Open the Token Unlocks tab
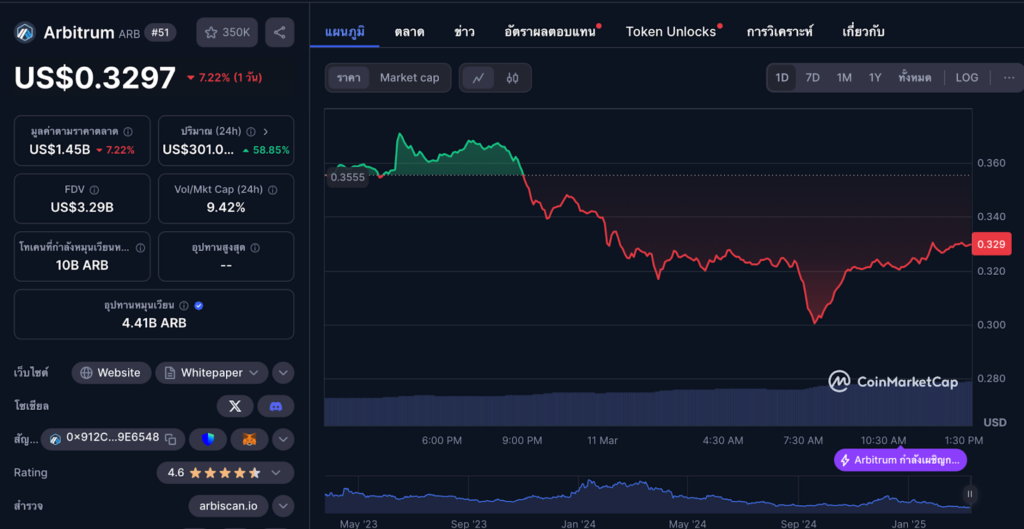 [671, 32]
